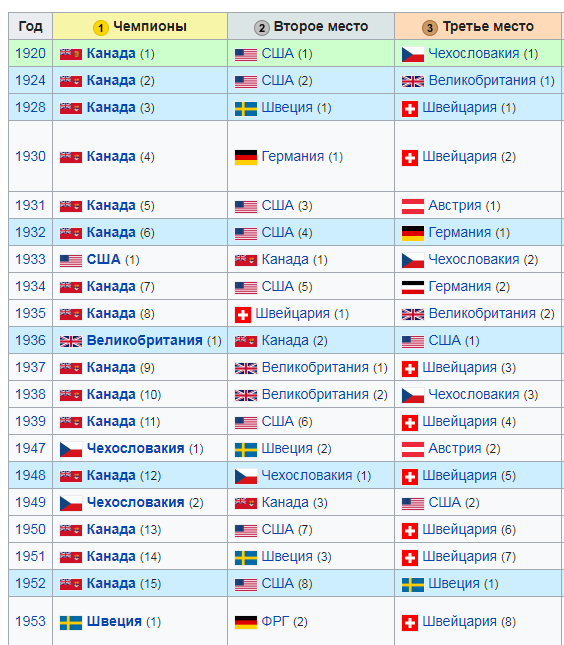Open the США link in 1939 second place

tap(278, 421)
